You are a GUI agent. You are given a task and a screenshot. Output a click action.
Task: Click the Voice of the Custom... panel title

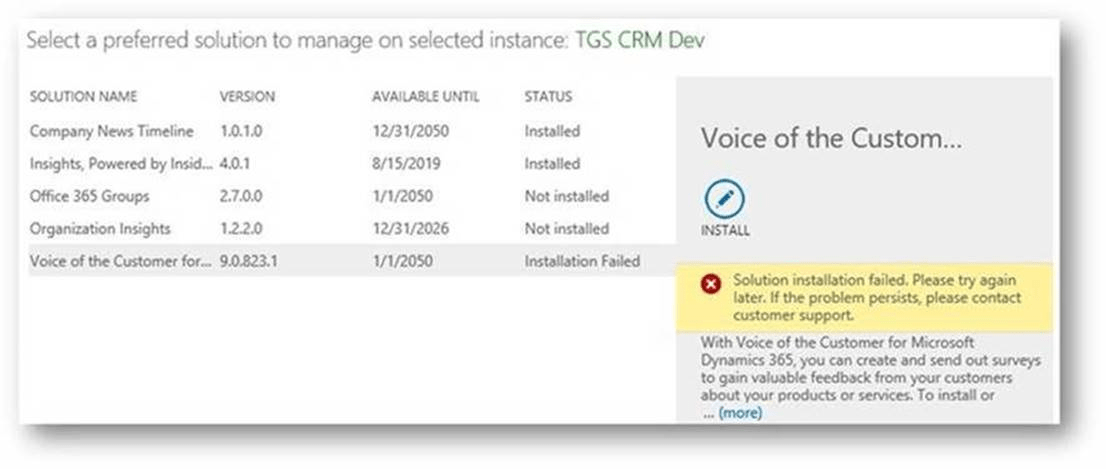click(831, 139)
